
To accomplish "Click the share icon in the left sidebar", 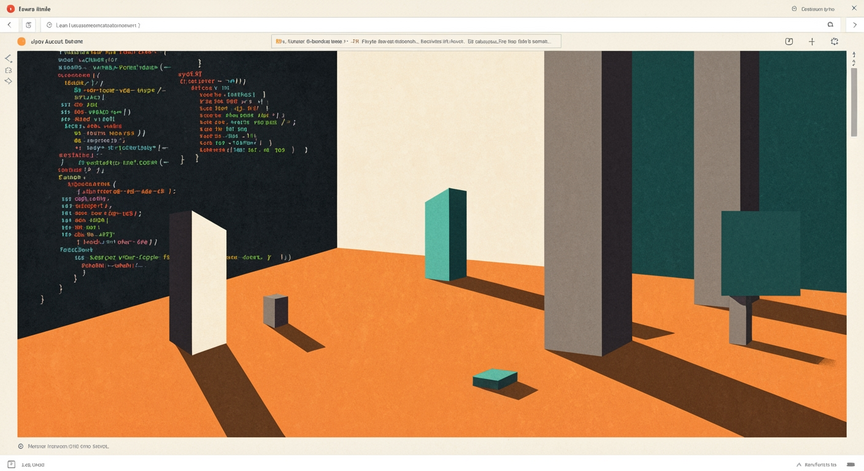I will click(x=8, y=58).
